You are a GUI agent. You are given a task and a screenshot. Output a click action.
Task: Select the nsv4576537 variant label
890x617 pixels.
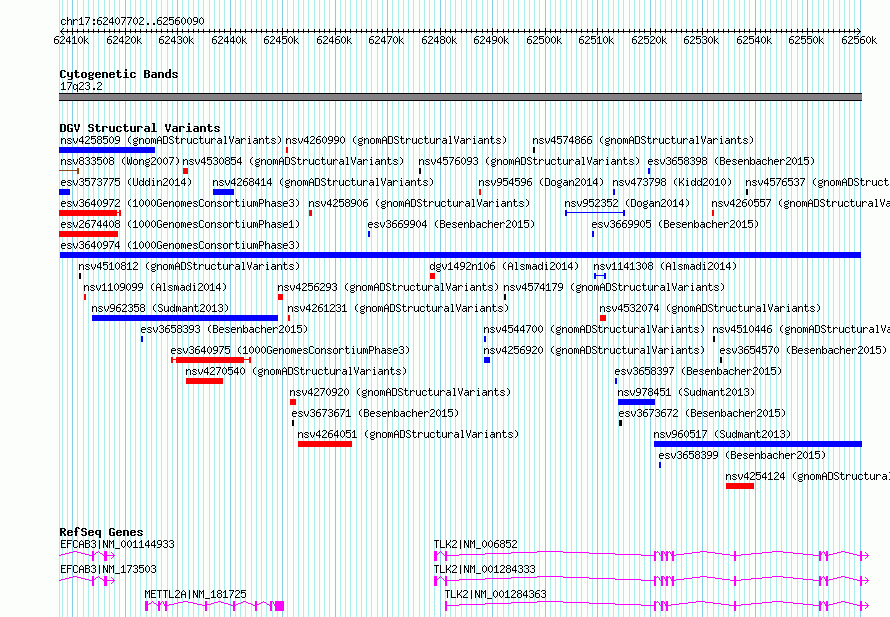click(817, 182)
